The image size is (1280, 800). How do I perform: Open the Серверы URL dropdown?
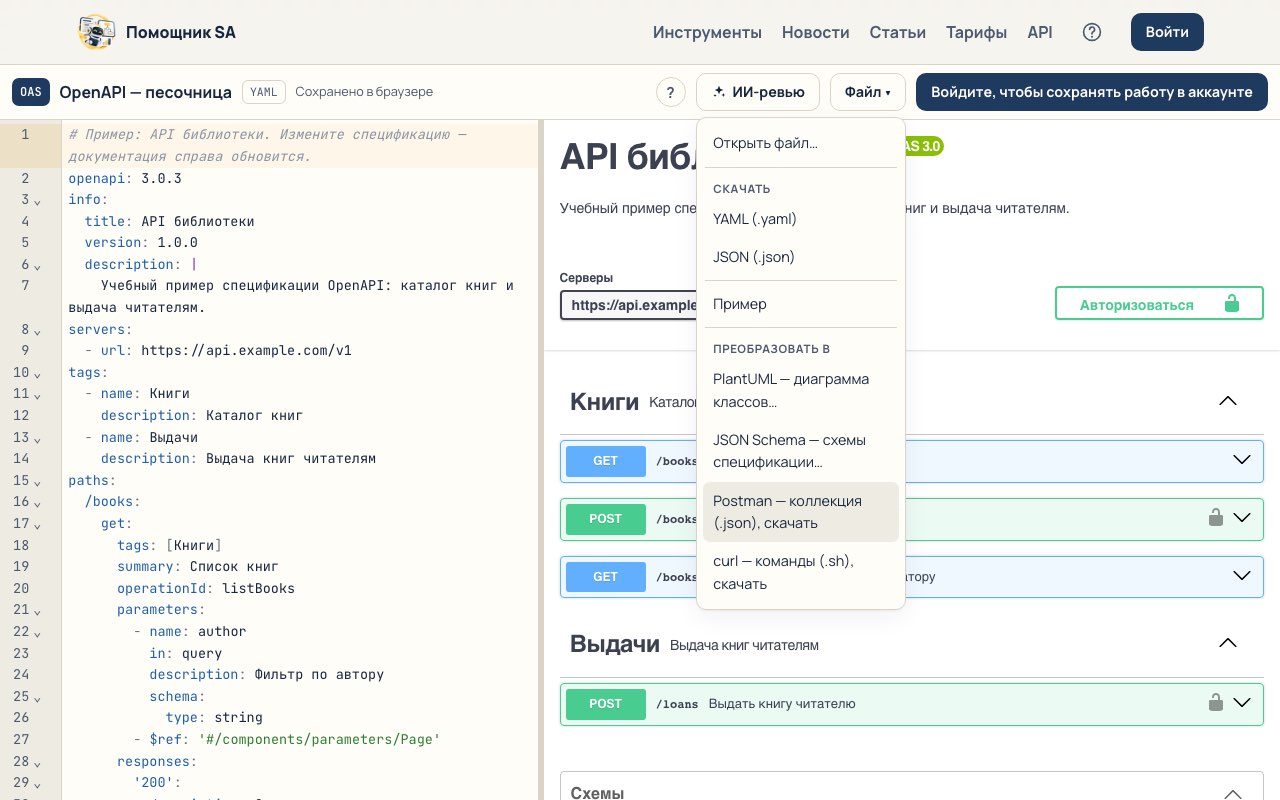coord(628,305)
